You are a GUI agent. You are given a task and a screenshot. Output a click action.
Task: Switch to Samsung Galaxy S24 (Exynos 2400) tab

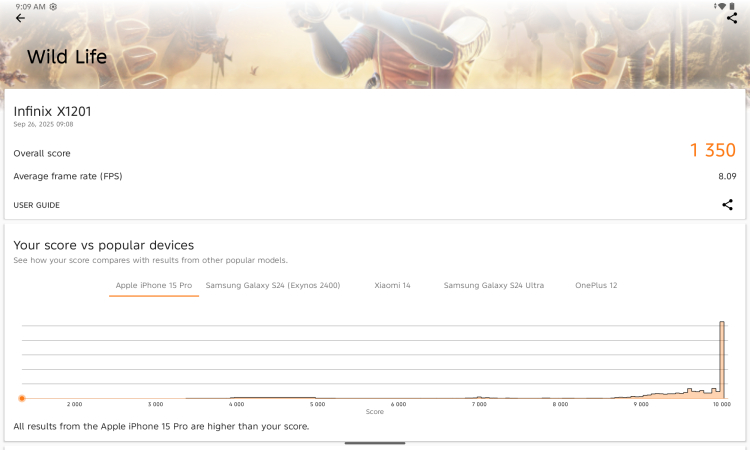tap(273, 285)
